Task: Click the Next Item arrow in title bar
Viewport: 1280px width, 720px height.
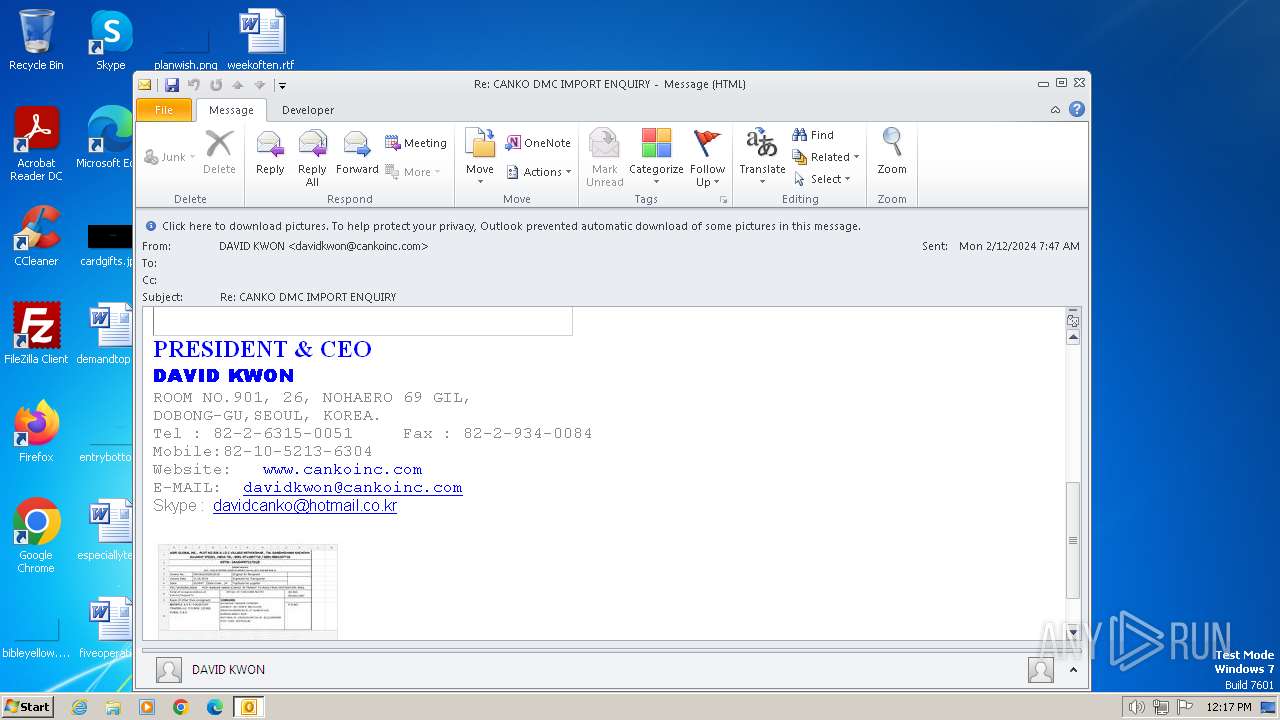Action: pos(260,85)
